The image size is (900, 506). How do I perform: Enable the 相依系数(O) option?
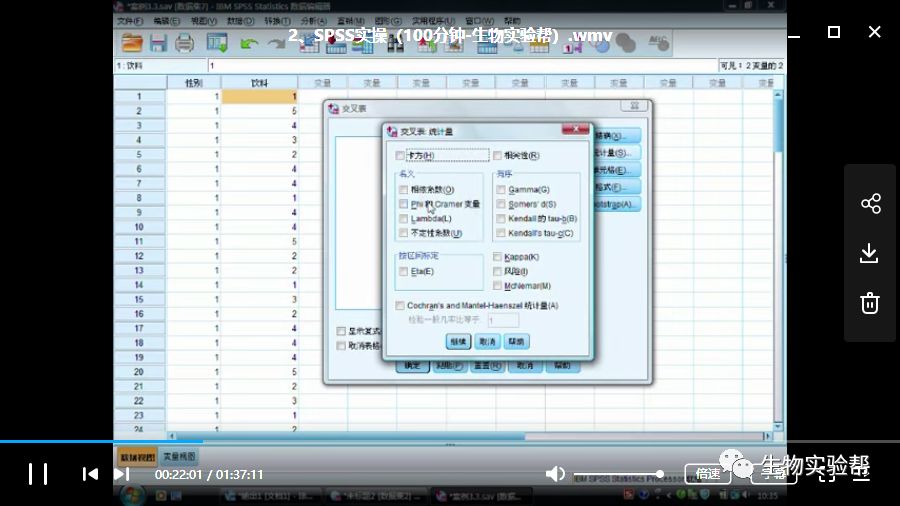point(404,189)
